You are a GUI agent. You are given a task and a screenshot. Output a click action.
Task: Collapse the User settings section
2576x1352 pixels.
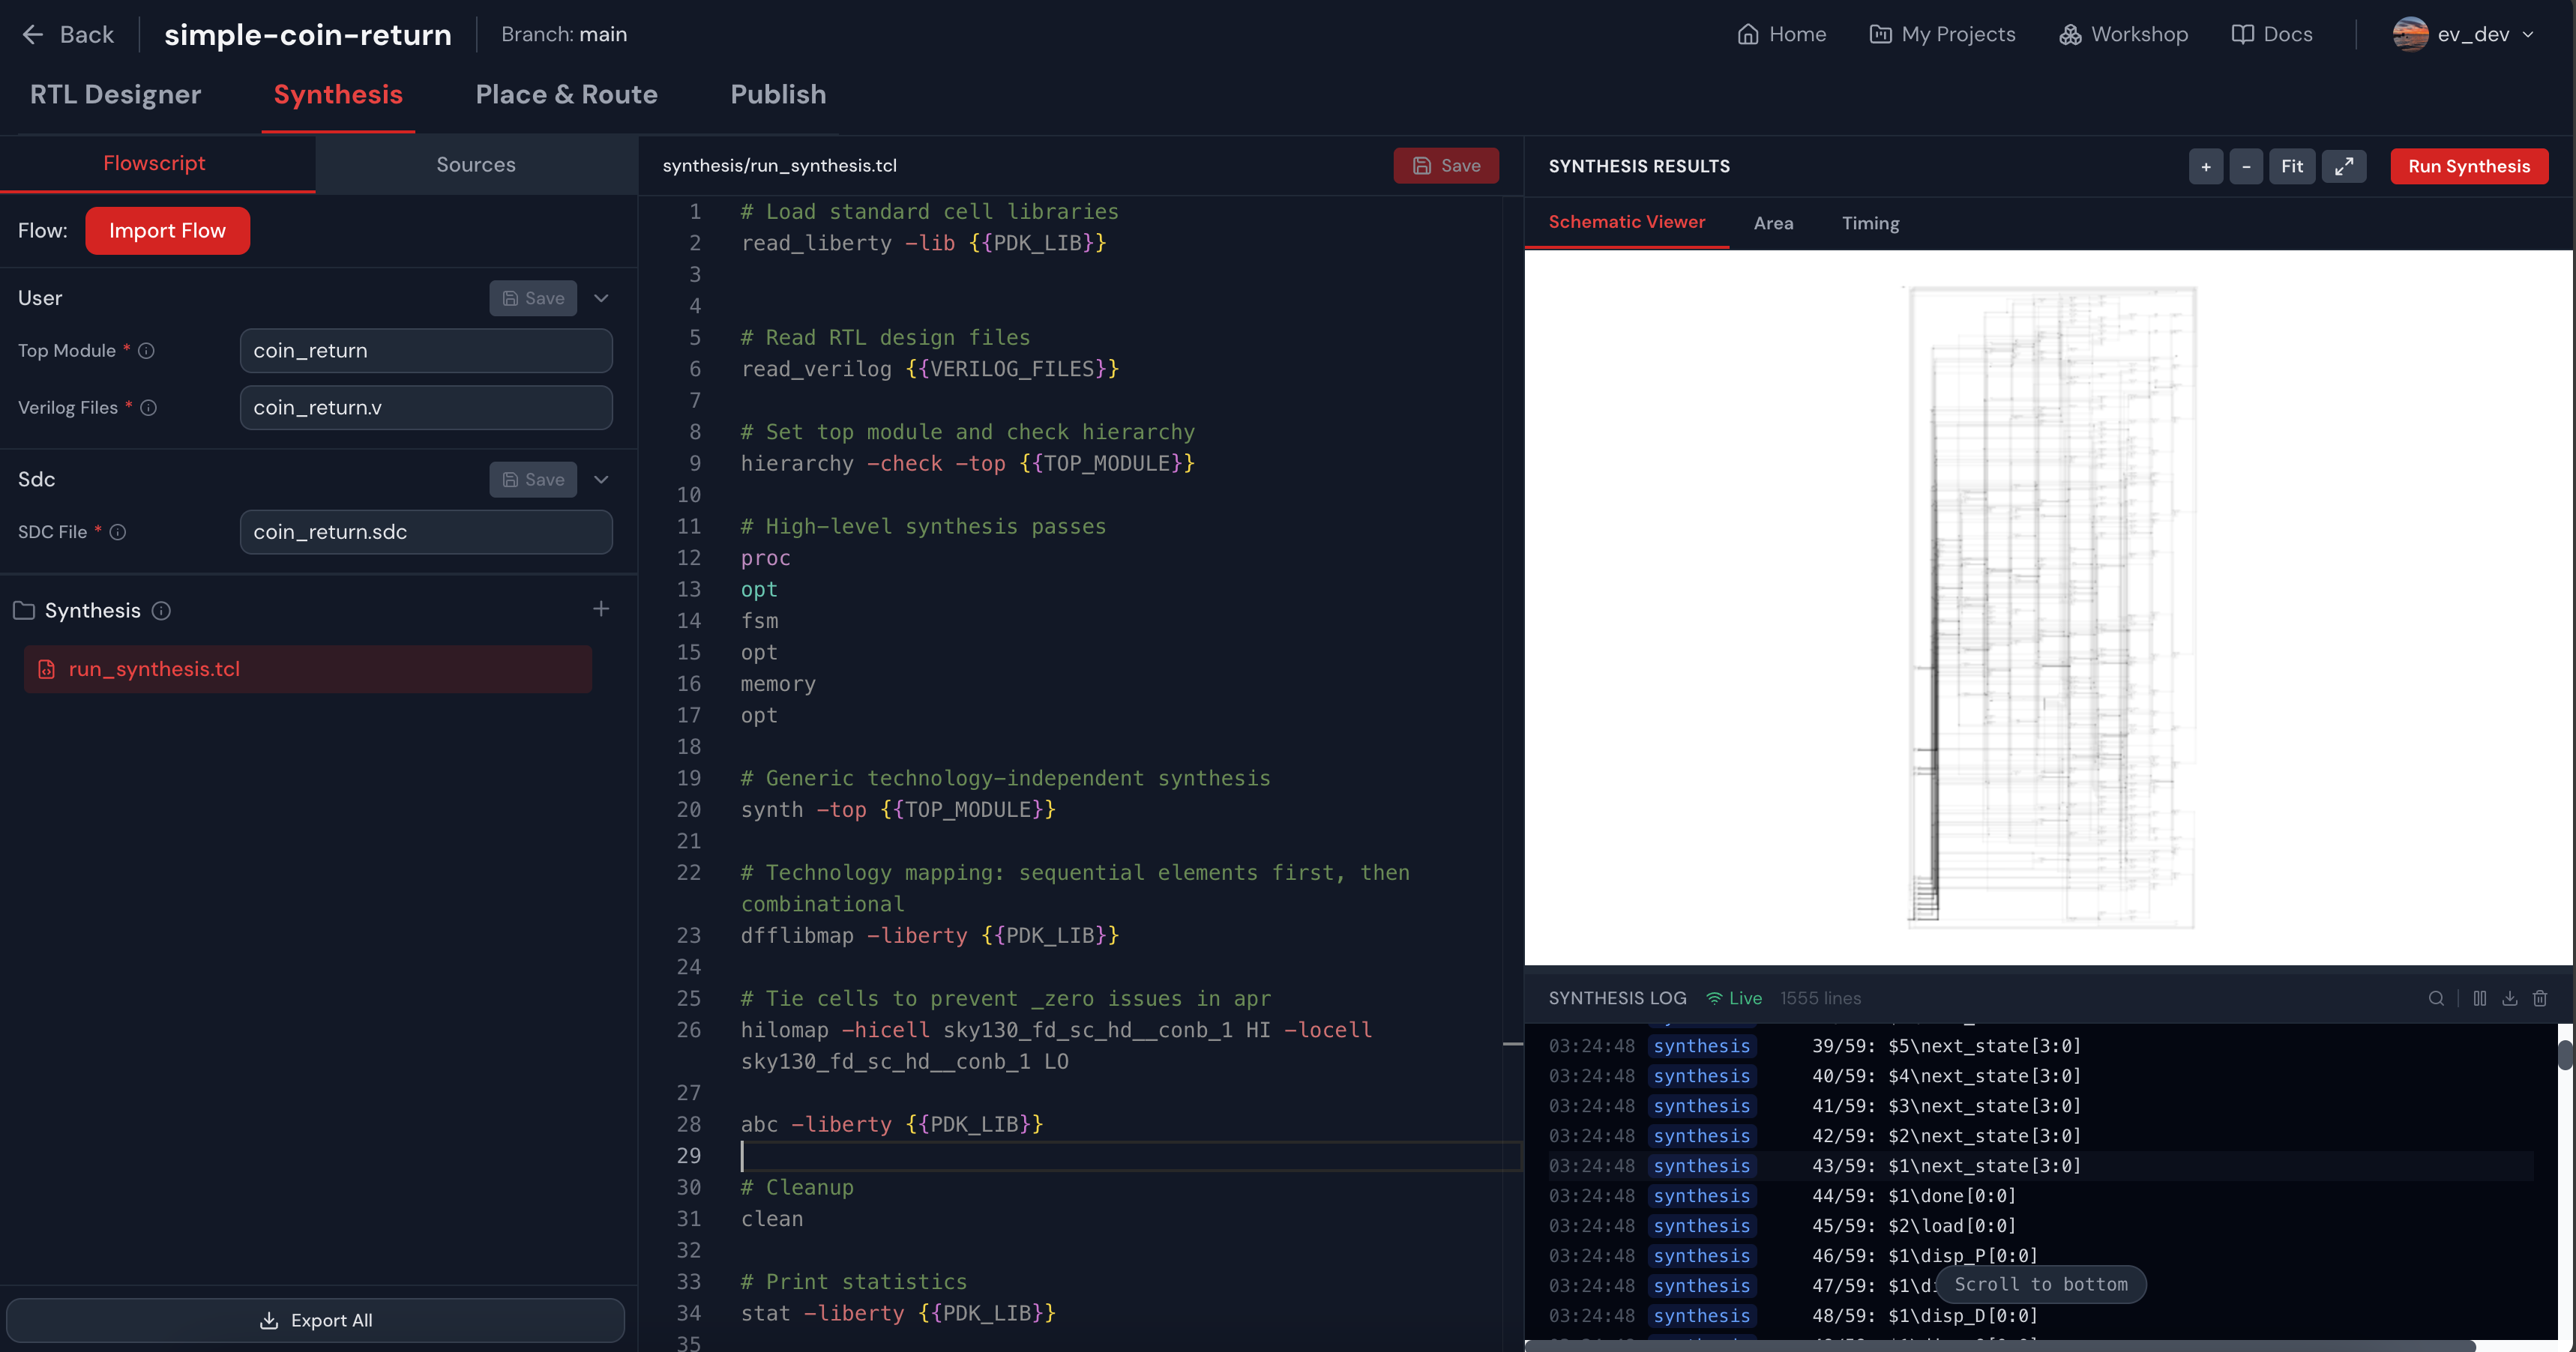coord(601,298)
